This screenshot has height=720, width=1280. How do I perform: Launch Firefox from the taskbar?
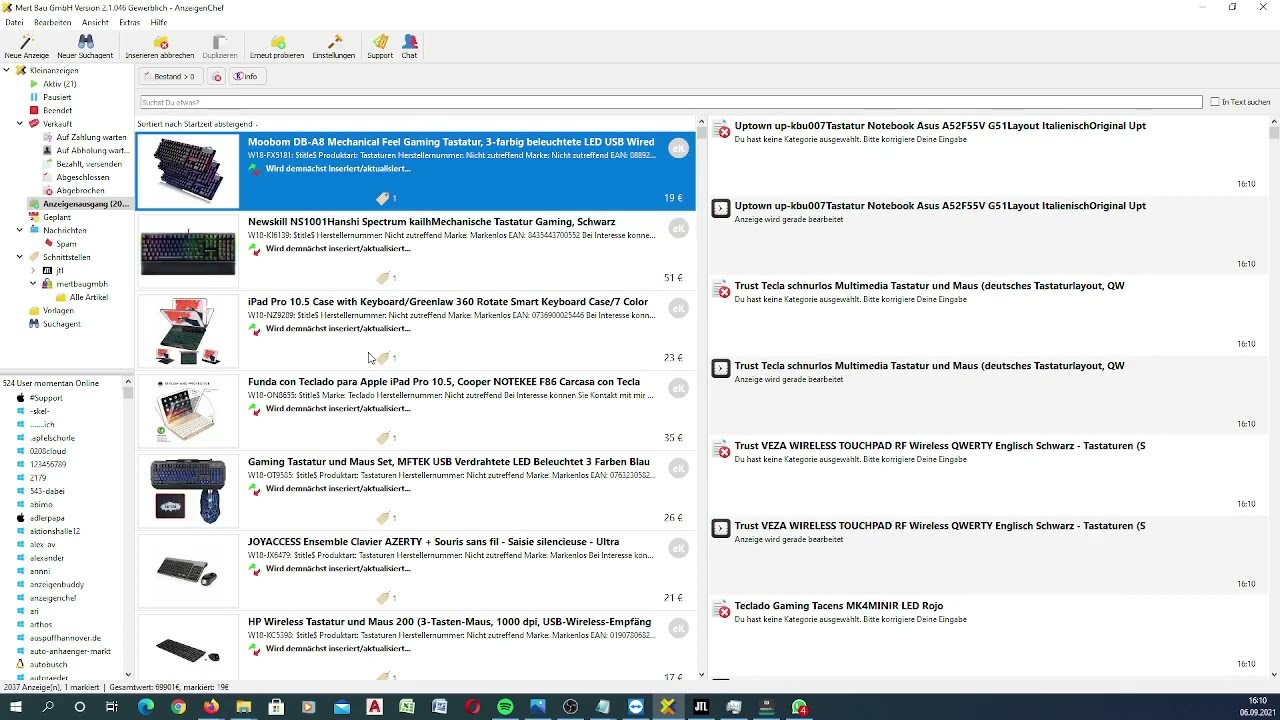(x=211, y=707)
